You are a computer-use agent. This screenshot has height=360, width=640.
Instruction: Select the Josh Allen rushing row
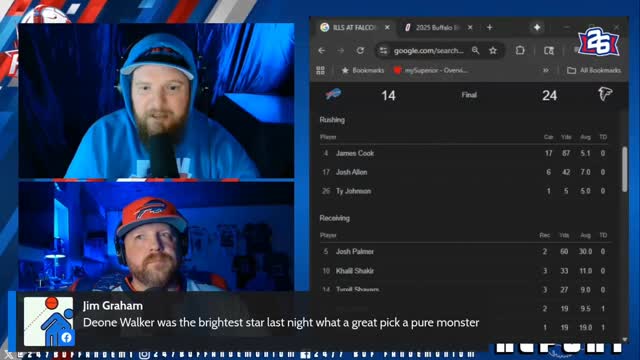point(464,172)
